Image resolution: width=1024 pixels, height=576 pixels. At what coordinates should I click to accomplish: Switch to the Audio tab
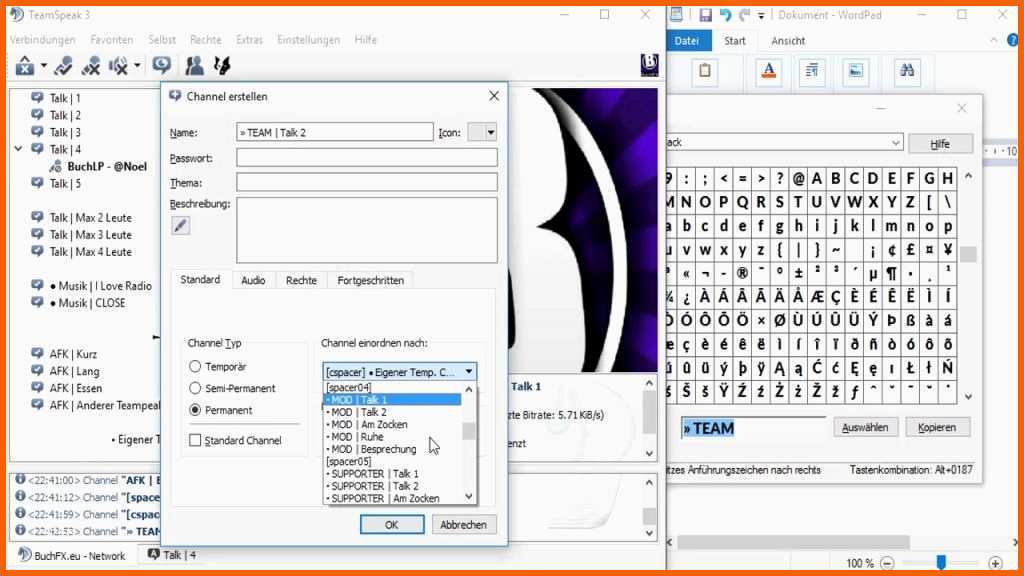coord(253,281)
